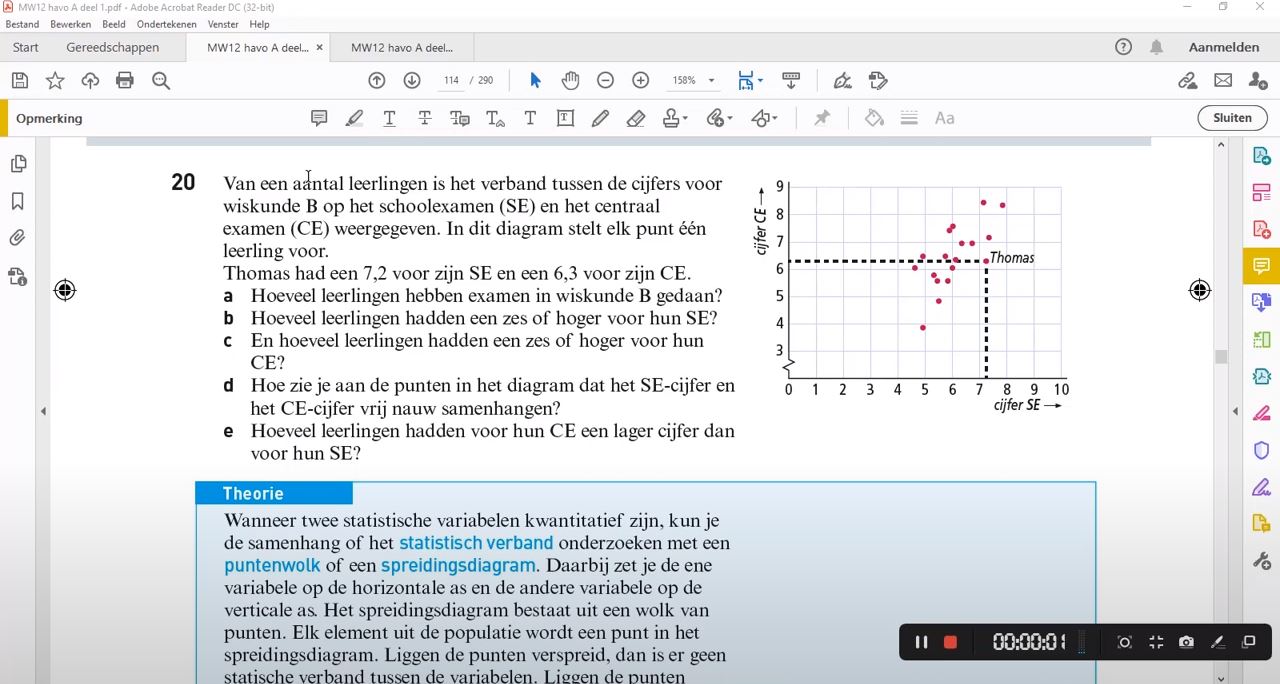Viewport: 1280px width, 684px height.
Task: Open the yellow Comment tool in right pane
Action: tap(1262, 266)
